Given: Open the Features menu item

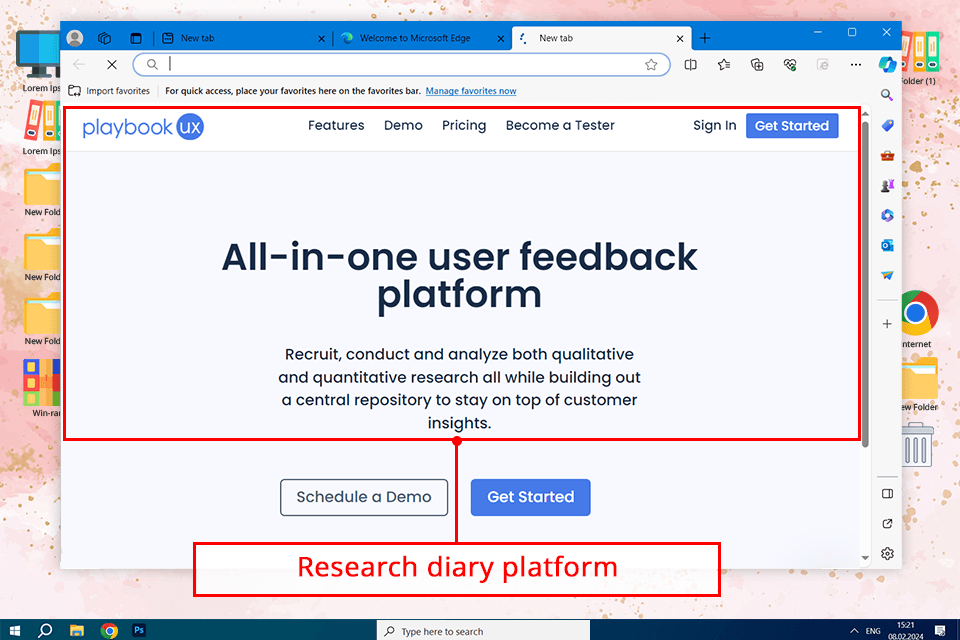Looking at the screenshot, I should [336, 126].
